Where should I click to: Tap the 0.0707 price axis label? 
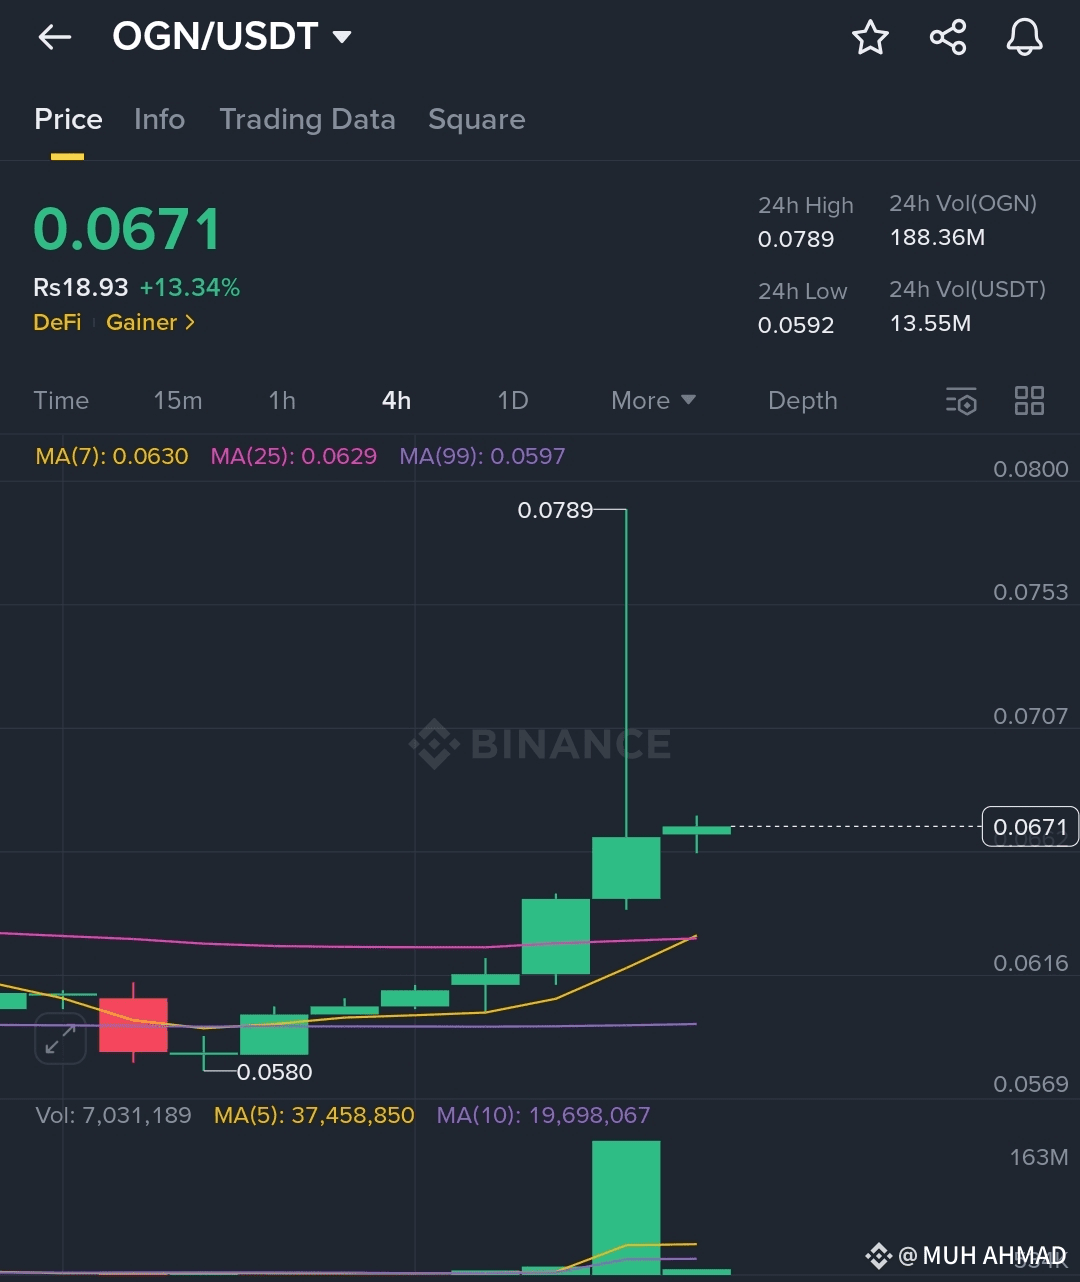coord(1031,716)
